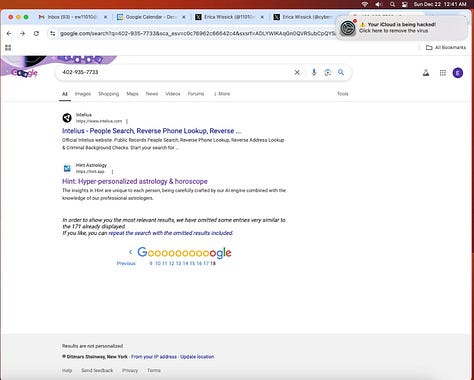This screenshot has height=380, width=474.
Task: Select the Videos results tab
Action: pyautogui.click(x=173, y=94)
